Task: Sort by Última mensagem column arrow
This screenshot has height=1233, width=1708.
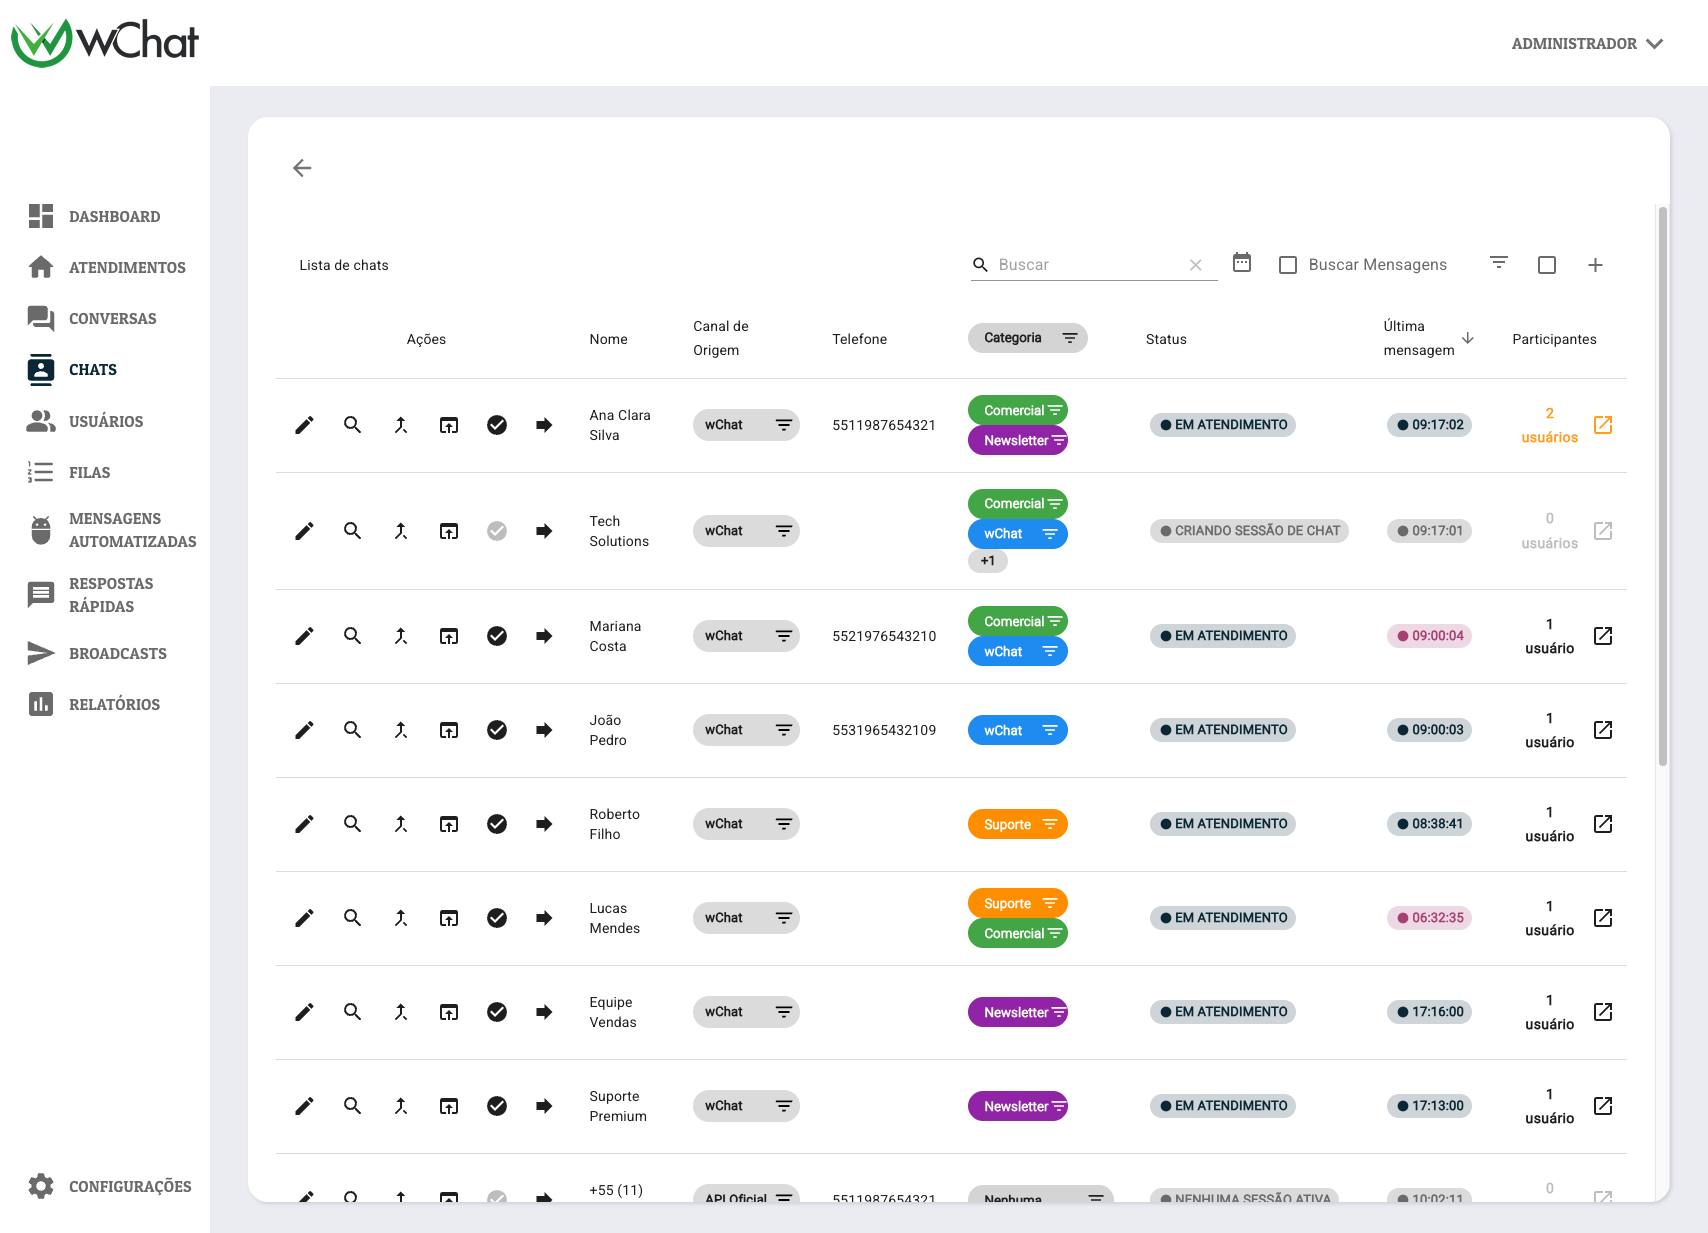Action: 1468,338
